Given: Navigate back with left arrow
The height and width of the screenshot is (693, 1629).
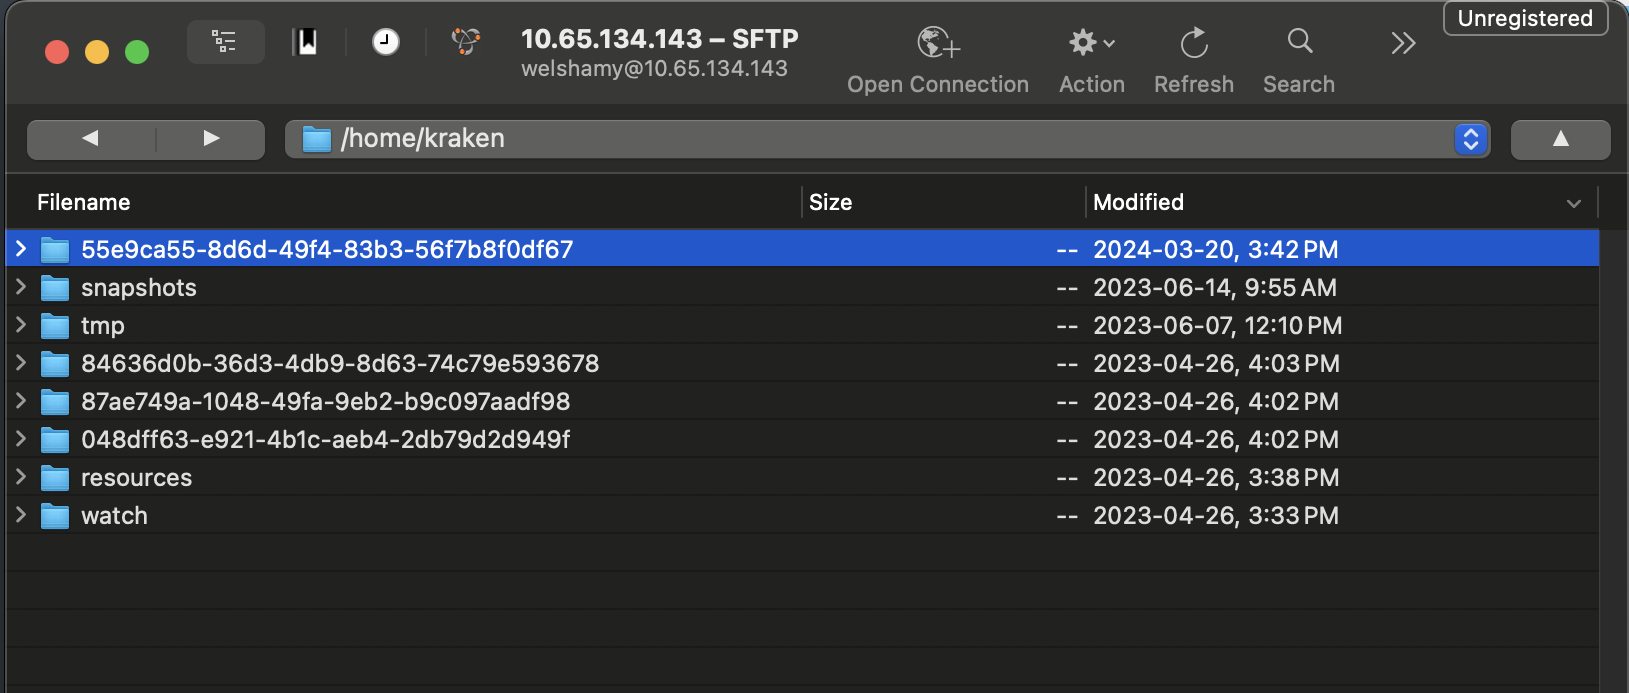Looking at the screenshot, I should tap(91, 139).
